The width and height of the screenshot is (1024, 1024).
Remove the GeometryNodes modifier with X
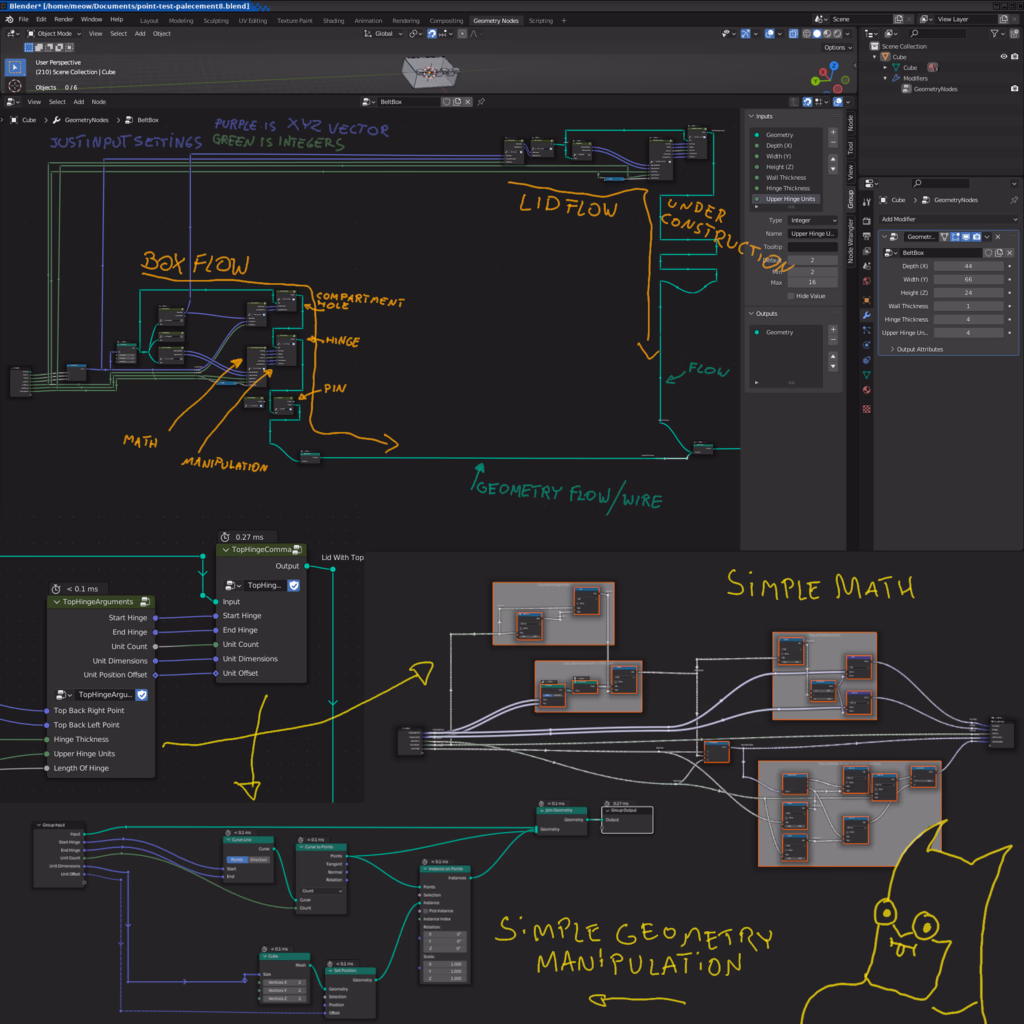[997, 237]
